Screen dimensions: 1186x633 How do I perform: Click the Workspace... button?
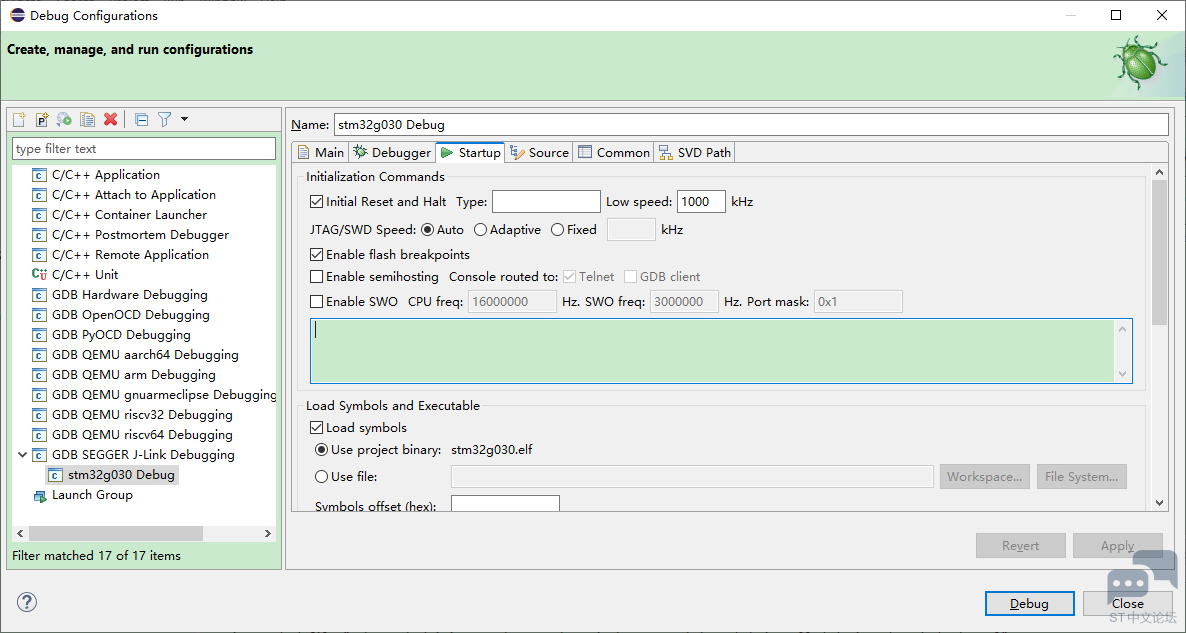click(x=985, y=476)
